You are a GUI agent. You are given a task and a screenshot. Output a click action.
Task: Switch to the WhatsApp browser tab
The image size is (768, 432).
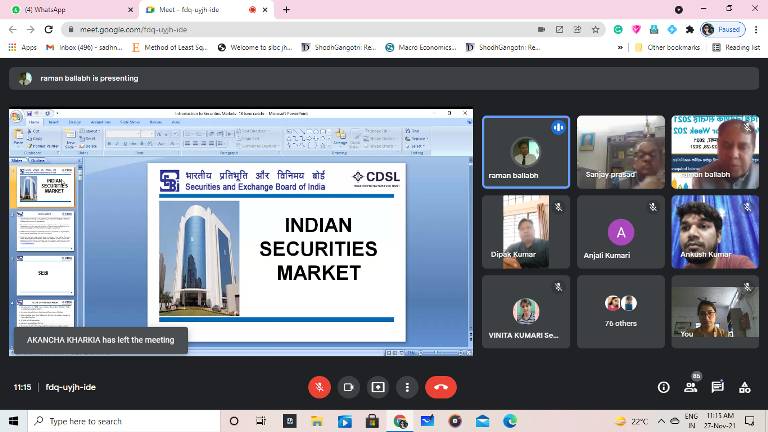[73, 10]
